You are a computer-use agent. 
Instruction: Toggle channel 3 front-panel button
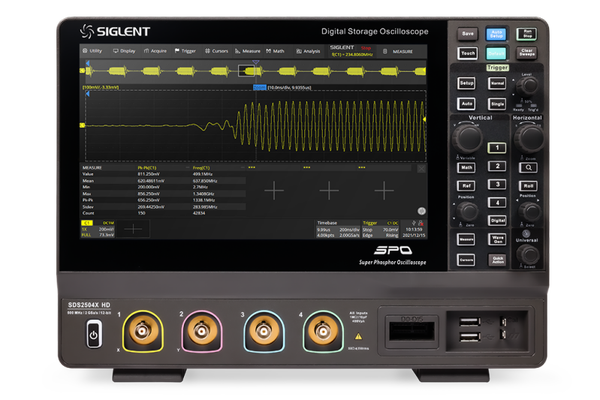click(x=497, y=184)
